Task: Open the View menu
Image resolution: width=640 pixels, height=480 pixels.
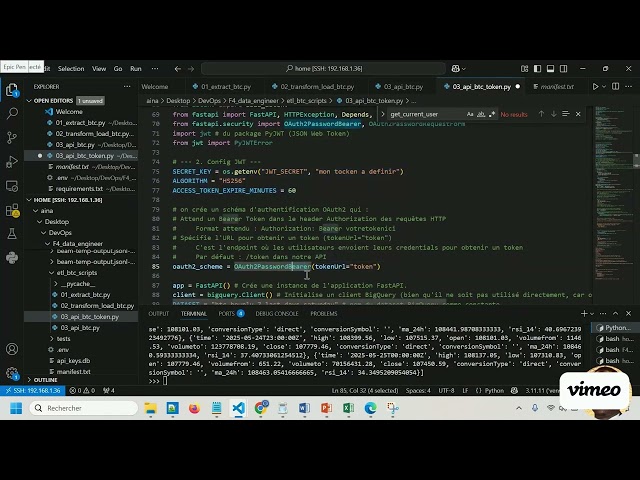Action: pyautogui.click(x=99, y=69)
